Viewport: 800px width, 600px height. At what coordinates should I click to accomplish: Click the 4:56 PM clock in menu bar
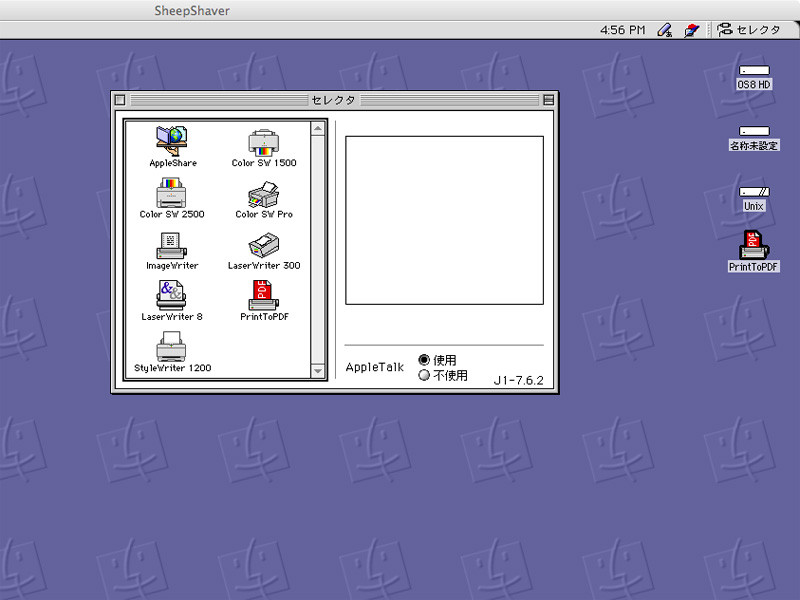tap(622, 30)
